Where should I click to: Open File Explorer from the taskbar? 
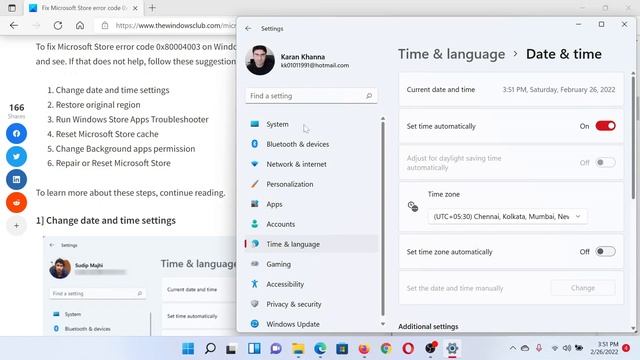298,349
